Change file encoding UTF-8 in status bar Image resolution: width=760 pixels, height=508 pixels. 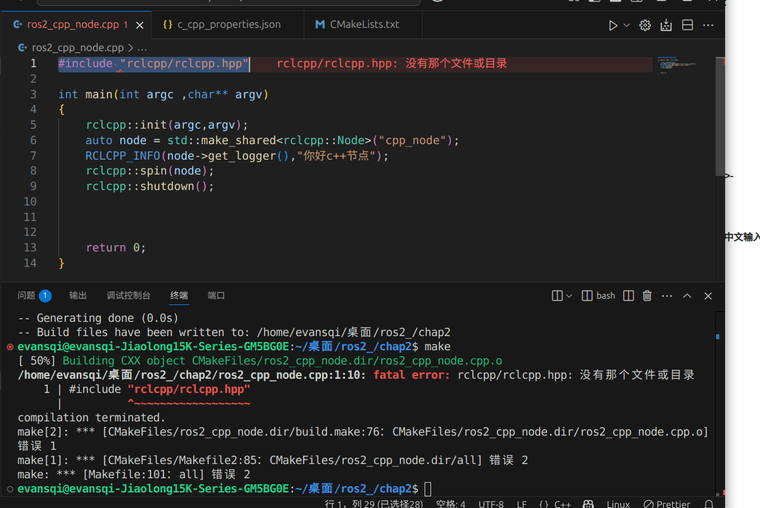point(491,504)
